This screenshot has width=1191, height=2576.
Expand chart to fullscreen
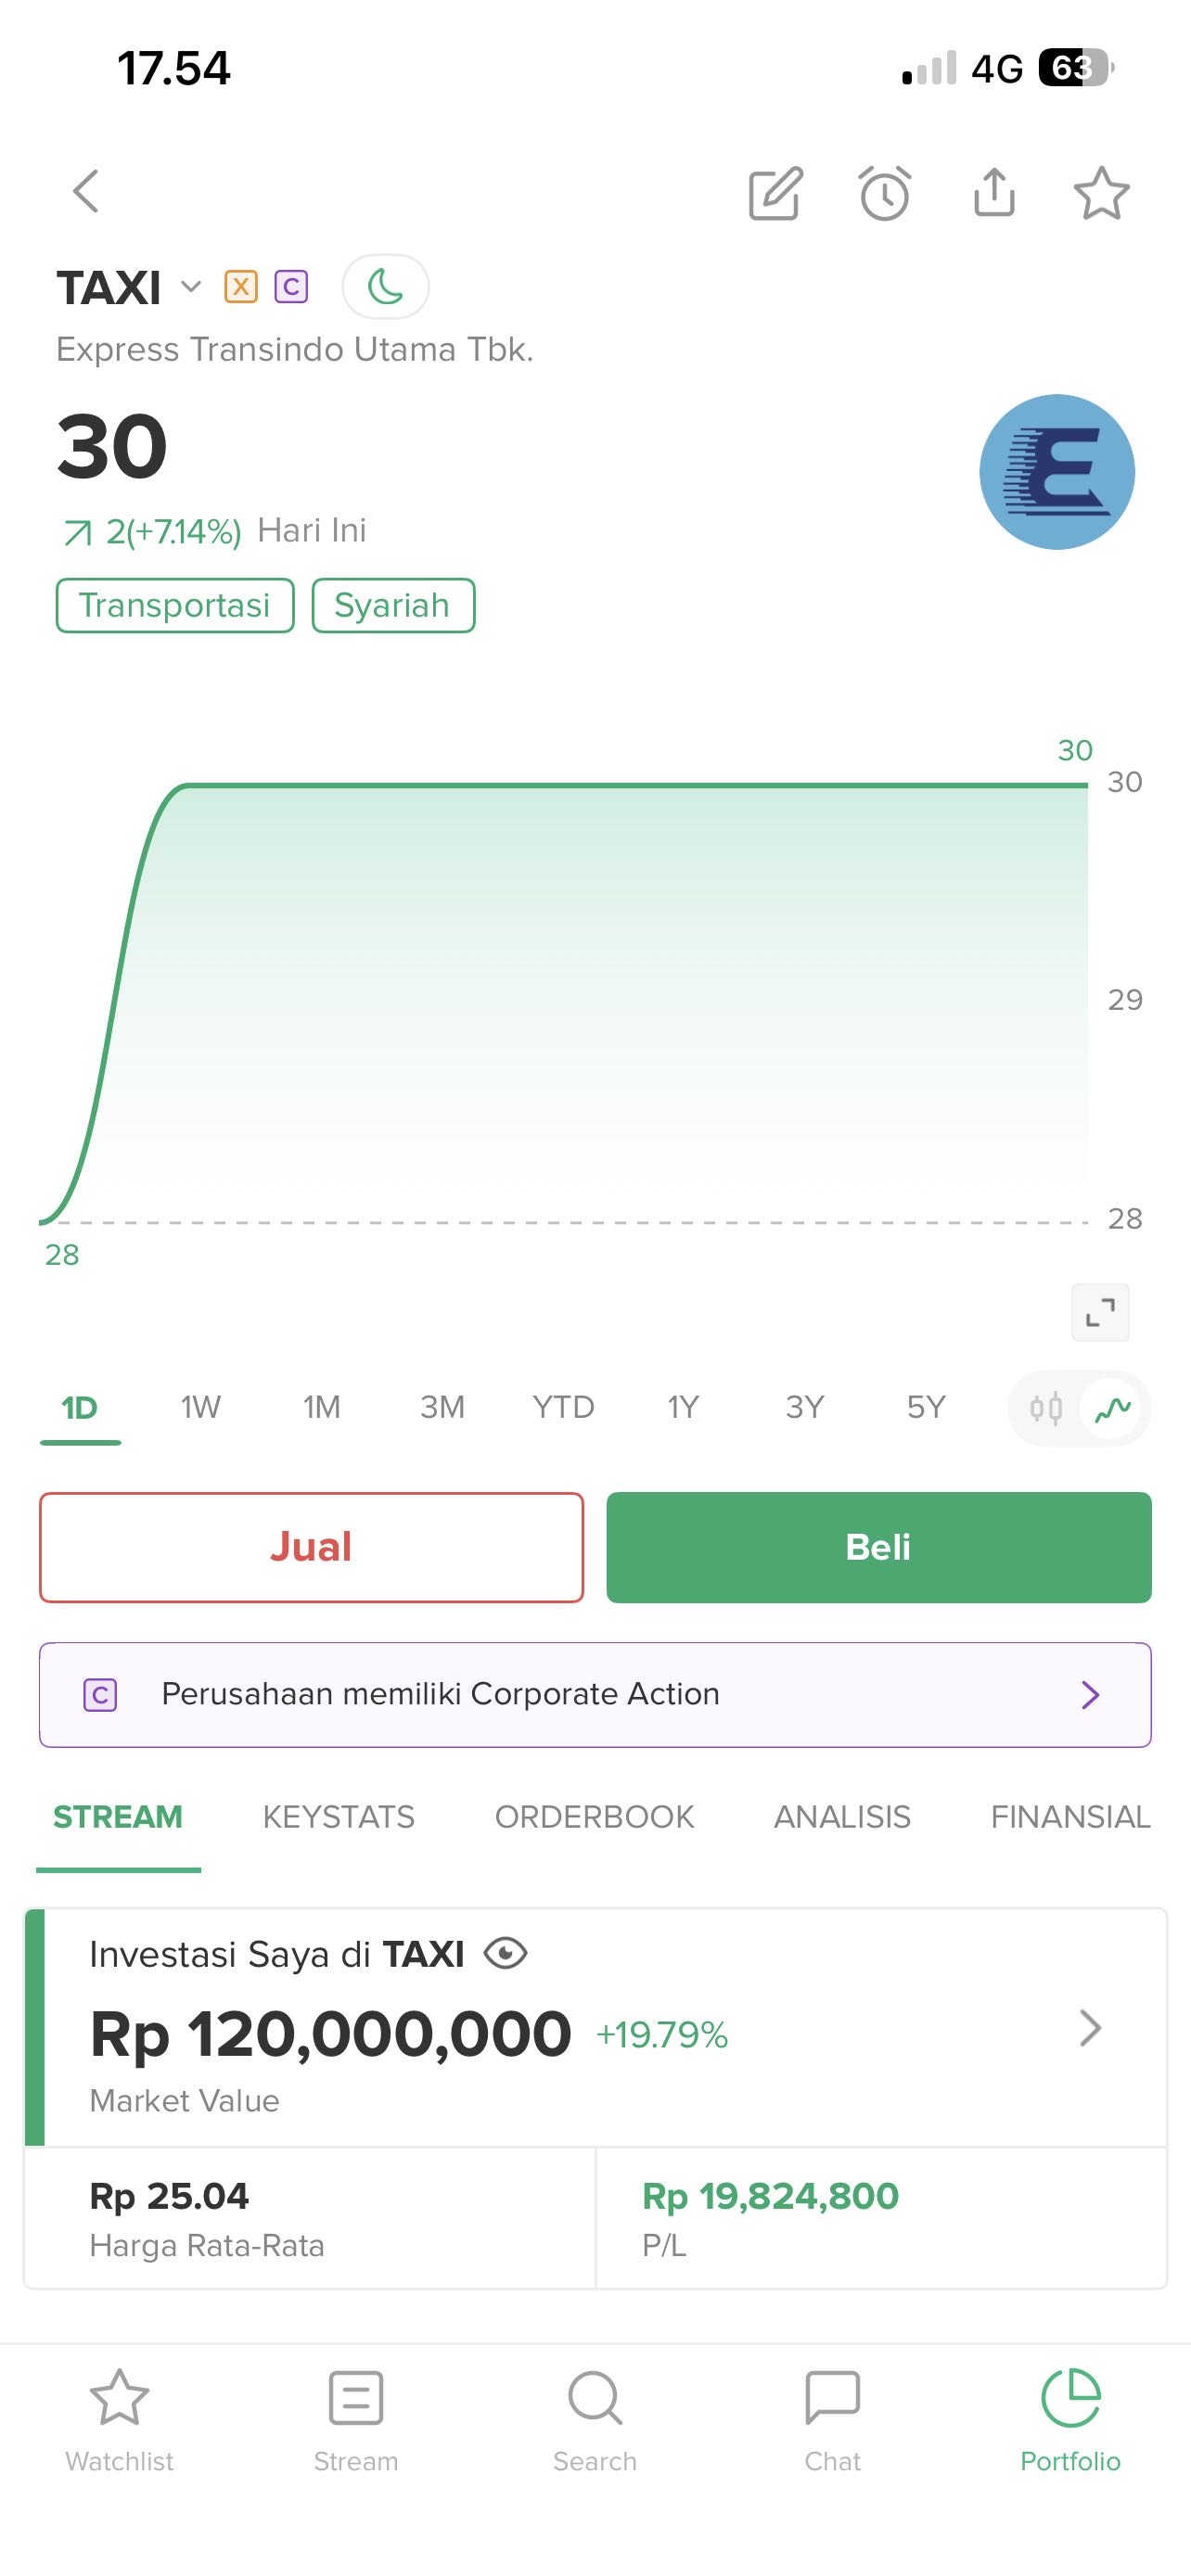point(1100,1311)
